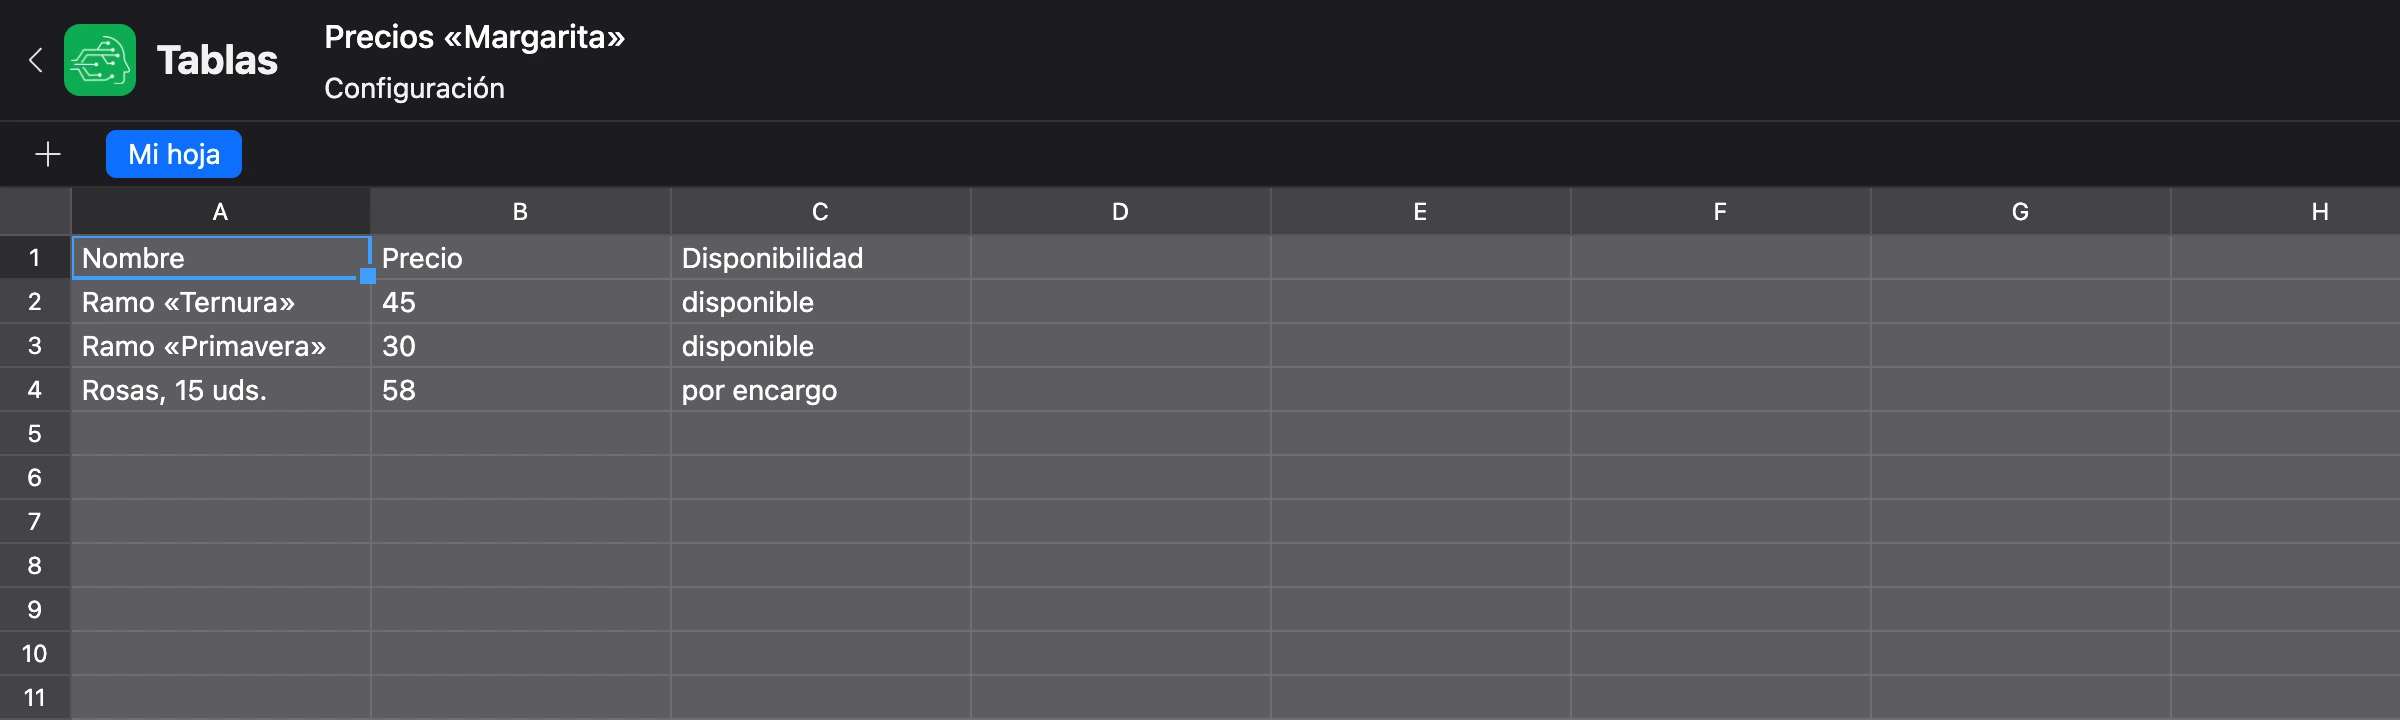Click the Nombre cell
The width and height of the screenshot is (2400, 720).
220,258
